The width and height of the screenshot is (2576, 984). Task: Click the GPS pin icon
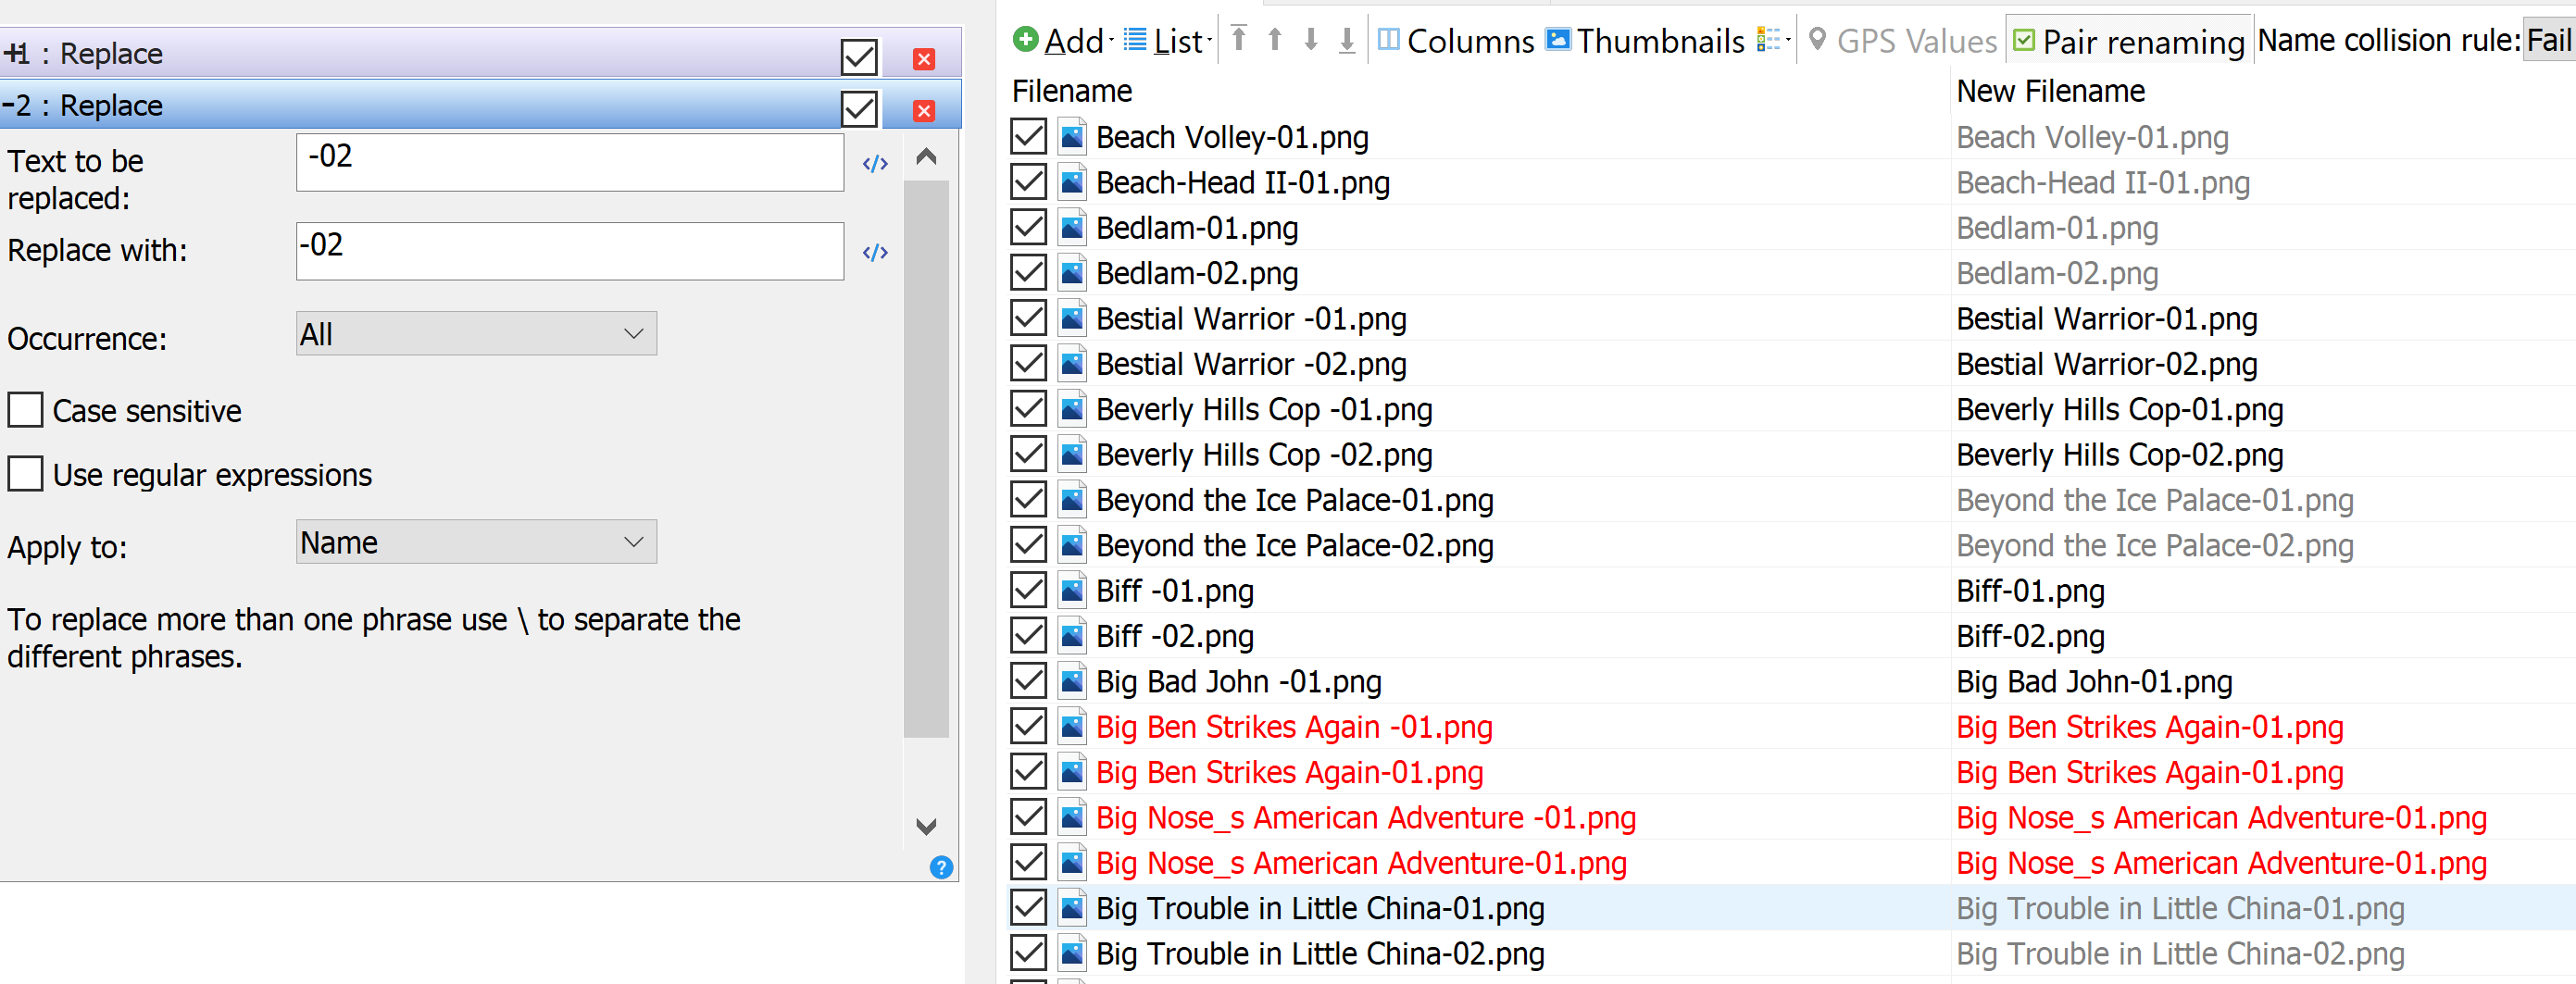[x=1818, y=39]
